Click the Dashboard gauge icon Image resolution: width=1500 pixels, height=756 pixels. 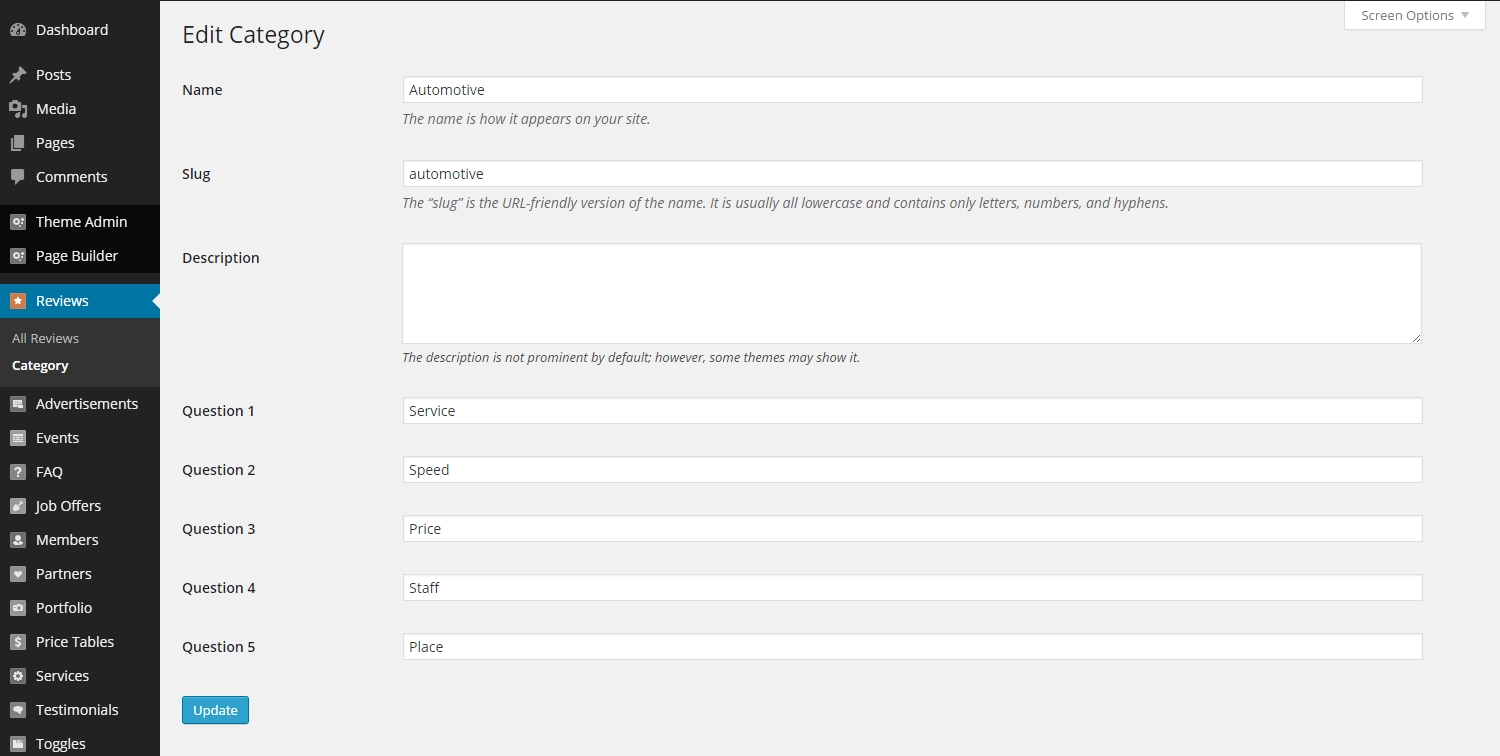click(x=18, y=30)
